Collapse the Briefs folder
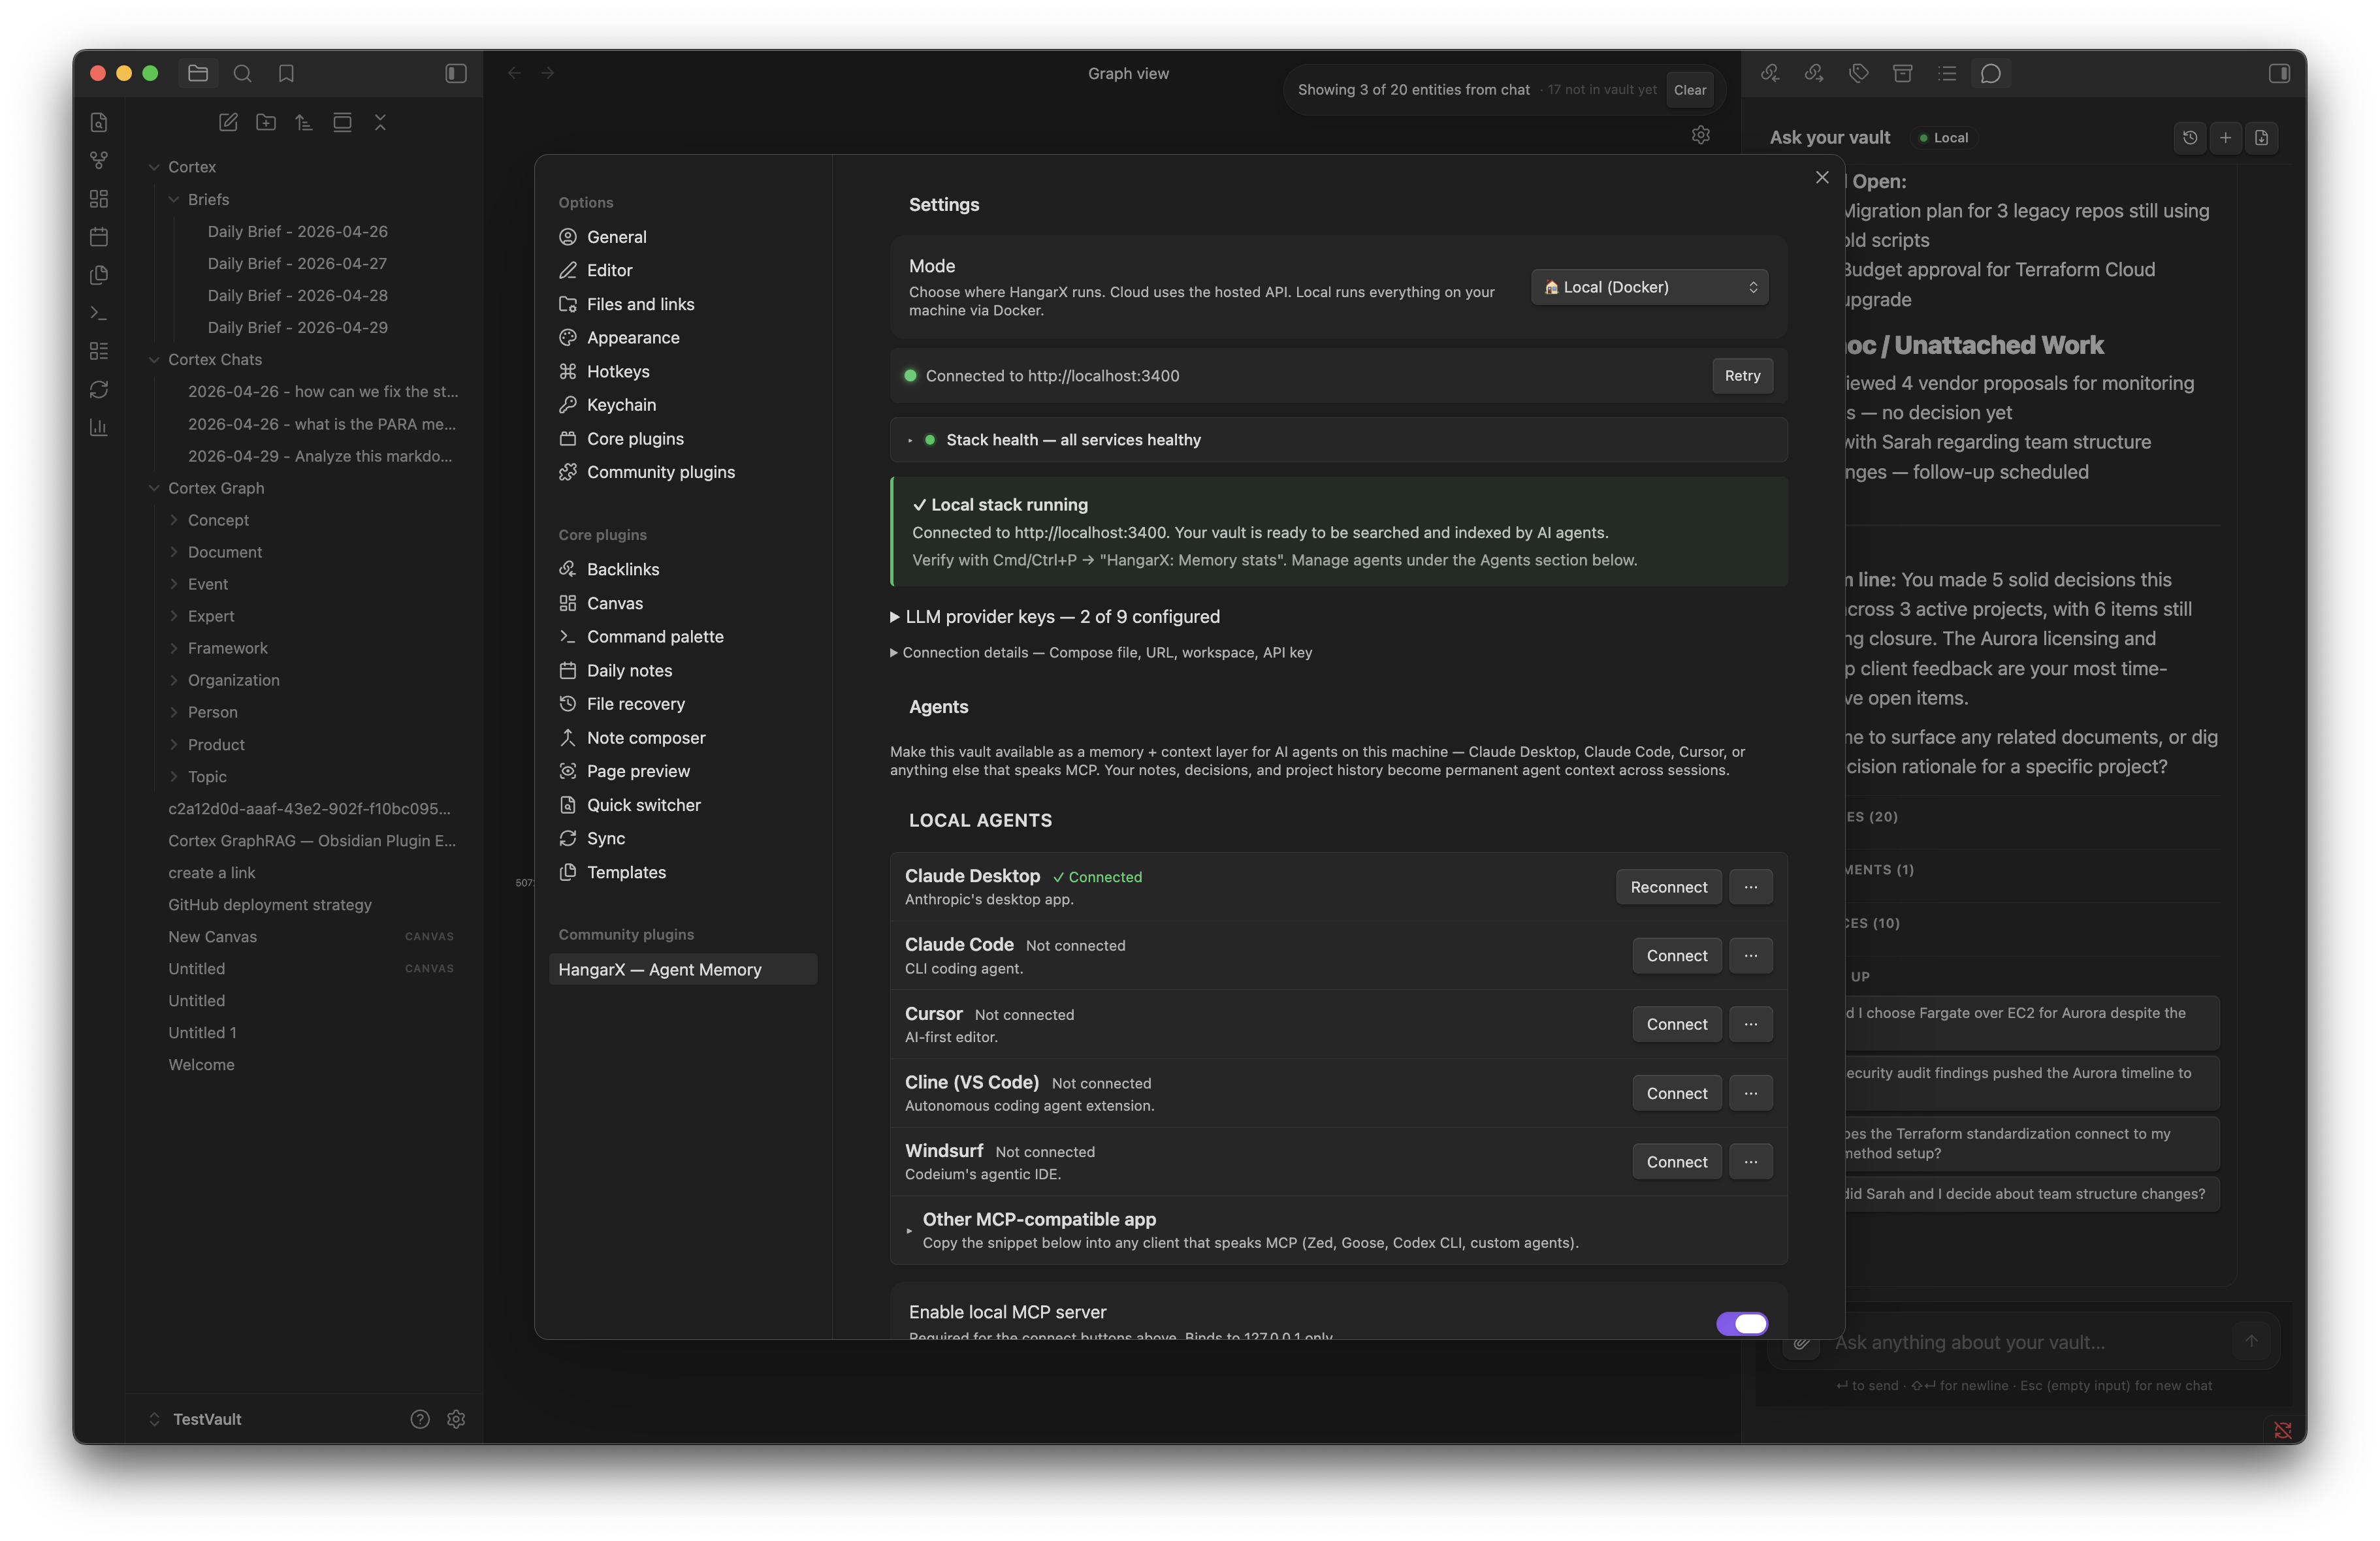The height and width of the screenshot is (1541, 2380). [x=208, y=199]
